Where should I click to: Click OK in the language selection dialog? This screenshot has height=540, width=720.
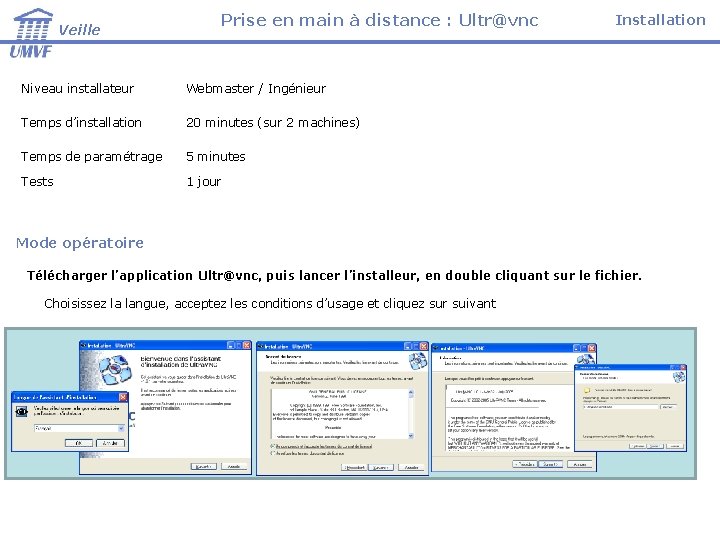(x=79, y=443)
